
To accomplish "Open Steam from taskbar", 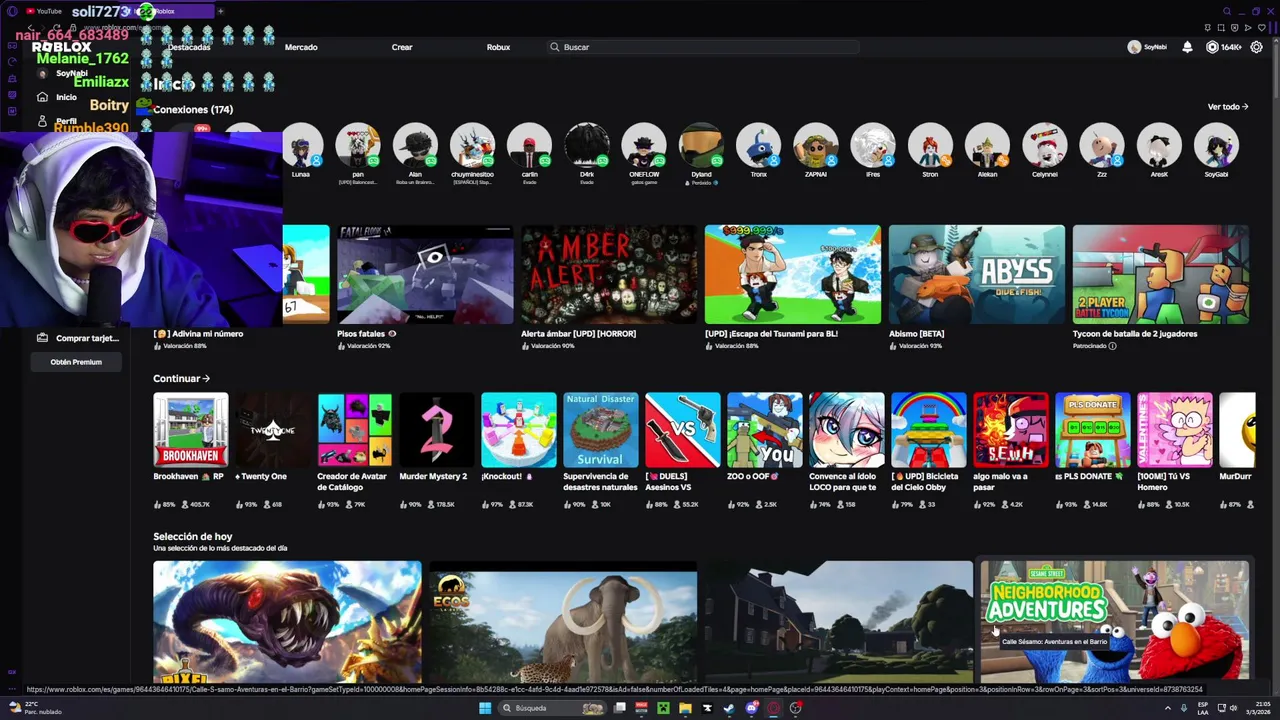I will (729, 708).
